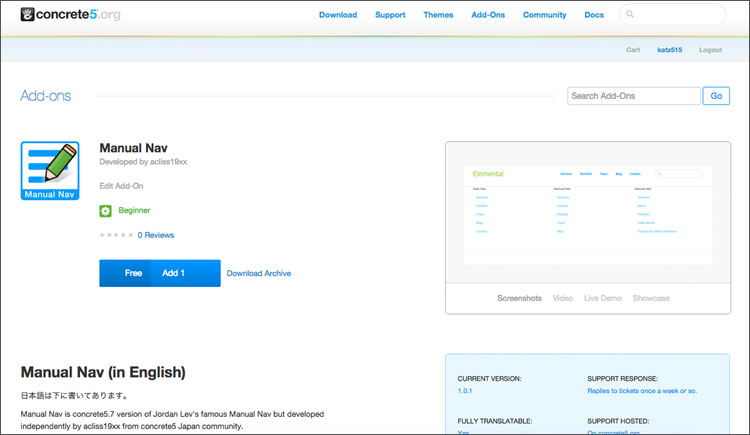The height and width of the screenshot is (435, 750).
Task: Click Replies to tickets once a week link
Action: tap(642, 390)
